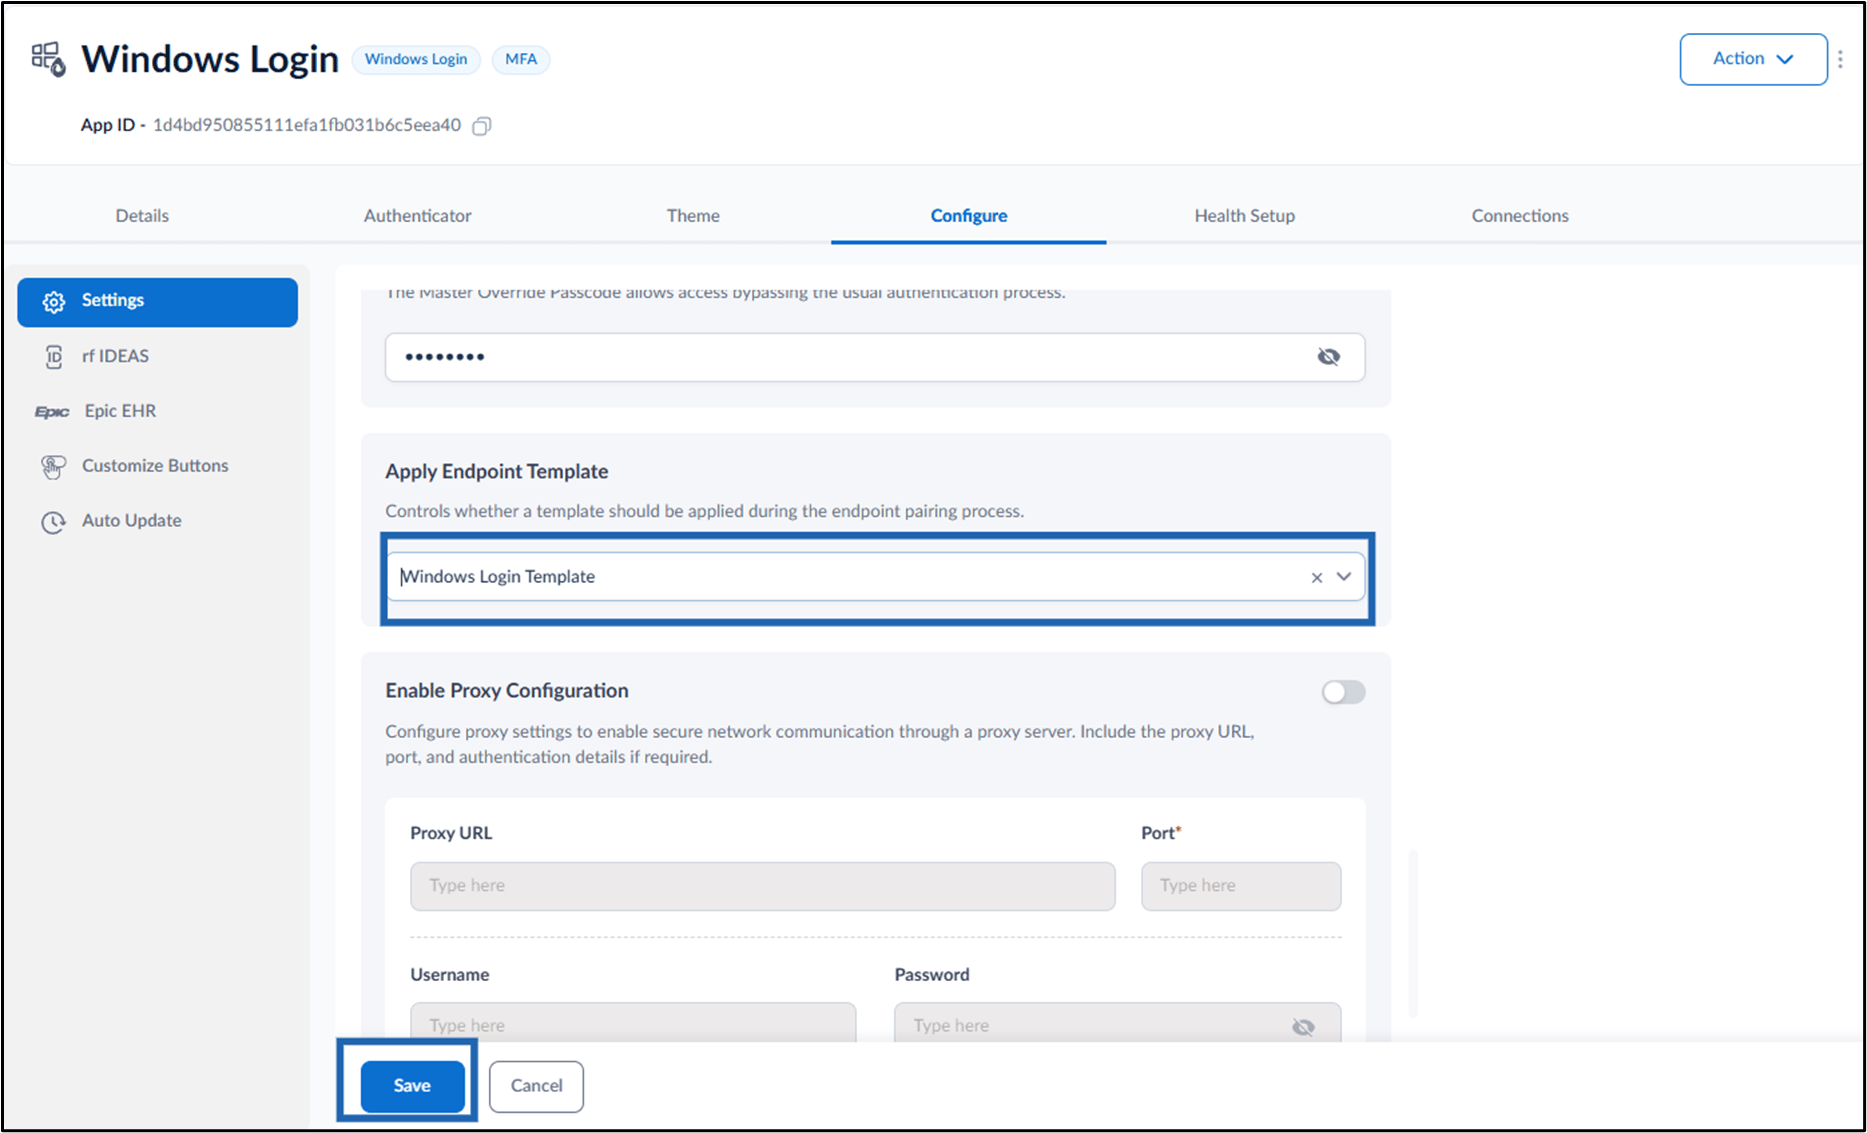This screenshot has width=1867, height=1133.
Task: Open Auto Update sidebar section
Action: point(158,521)
